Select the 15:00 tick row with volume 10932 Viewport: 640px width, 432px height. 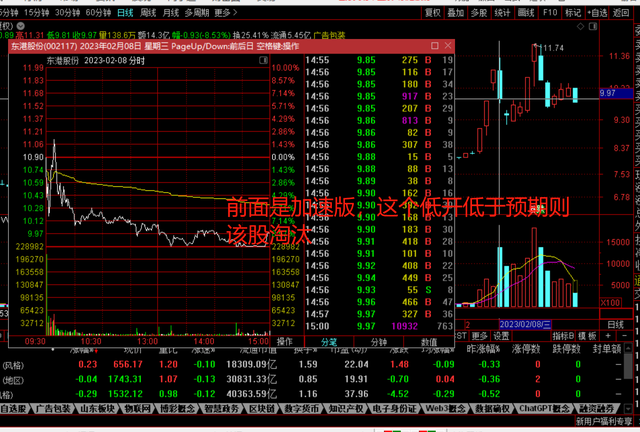pyautogui.click(x=379, y=326)
